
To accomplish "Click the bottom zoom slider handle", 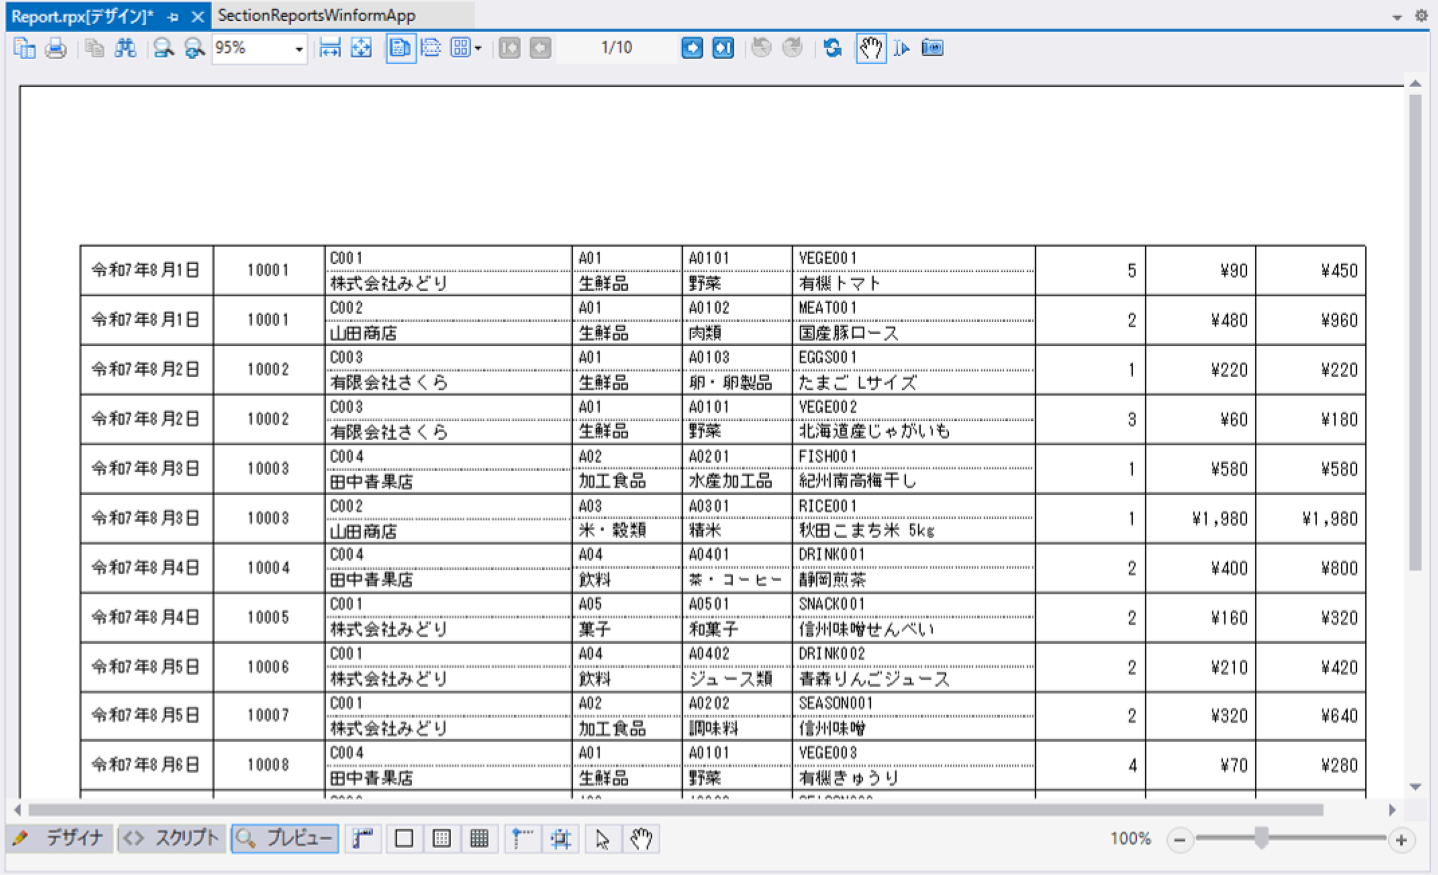I will click(1262, 838).
